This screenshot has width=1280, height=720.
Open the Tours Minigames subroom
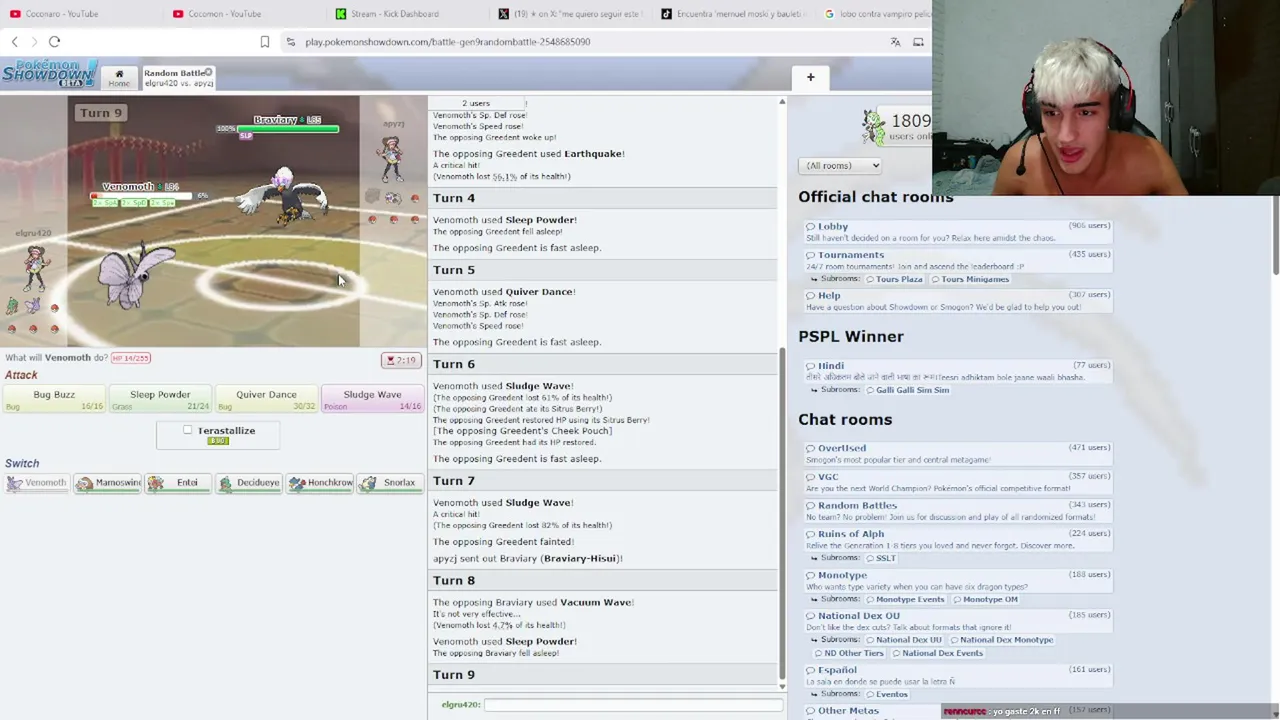(x=970, y=279)
